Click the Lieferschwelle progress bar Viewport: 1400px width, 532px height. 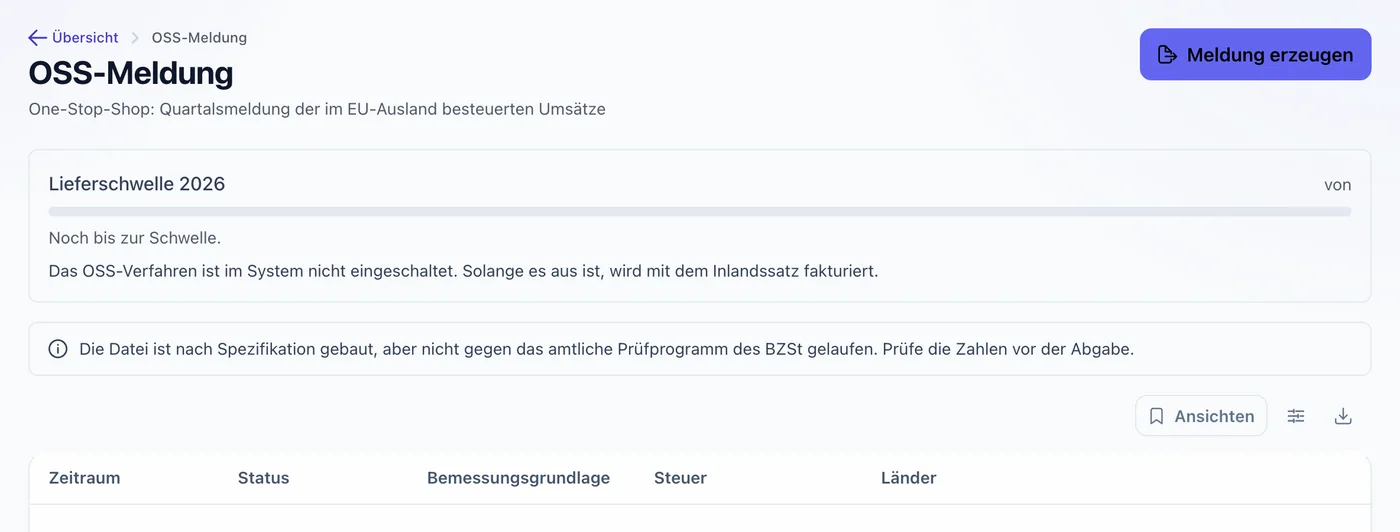pos(700,212)
